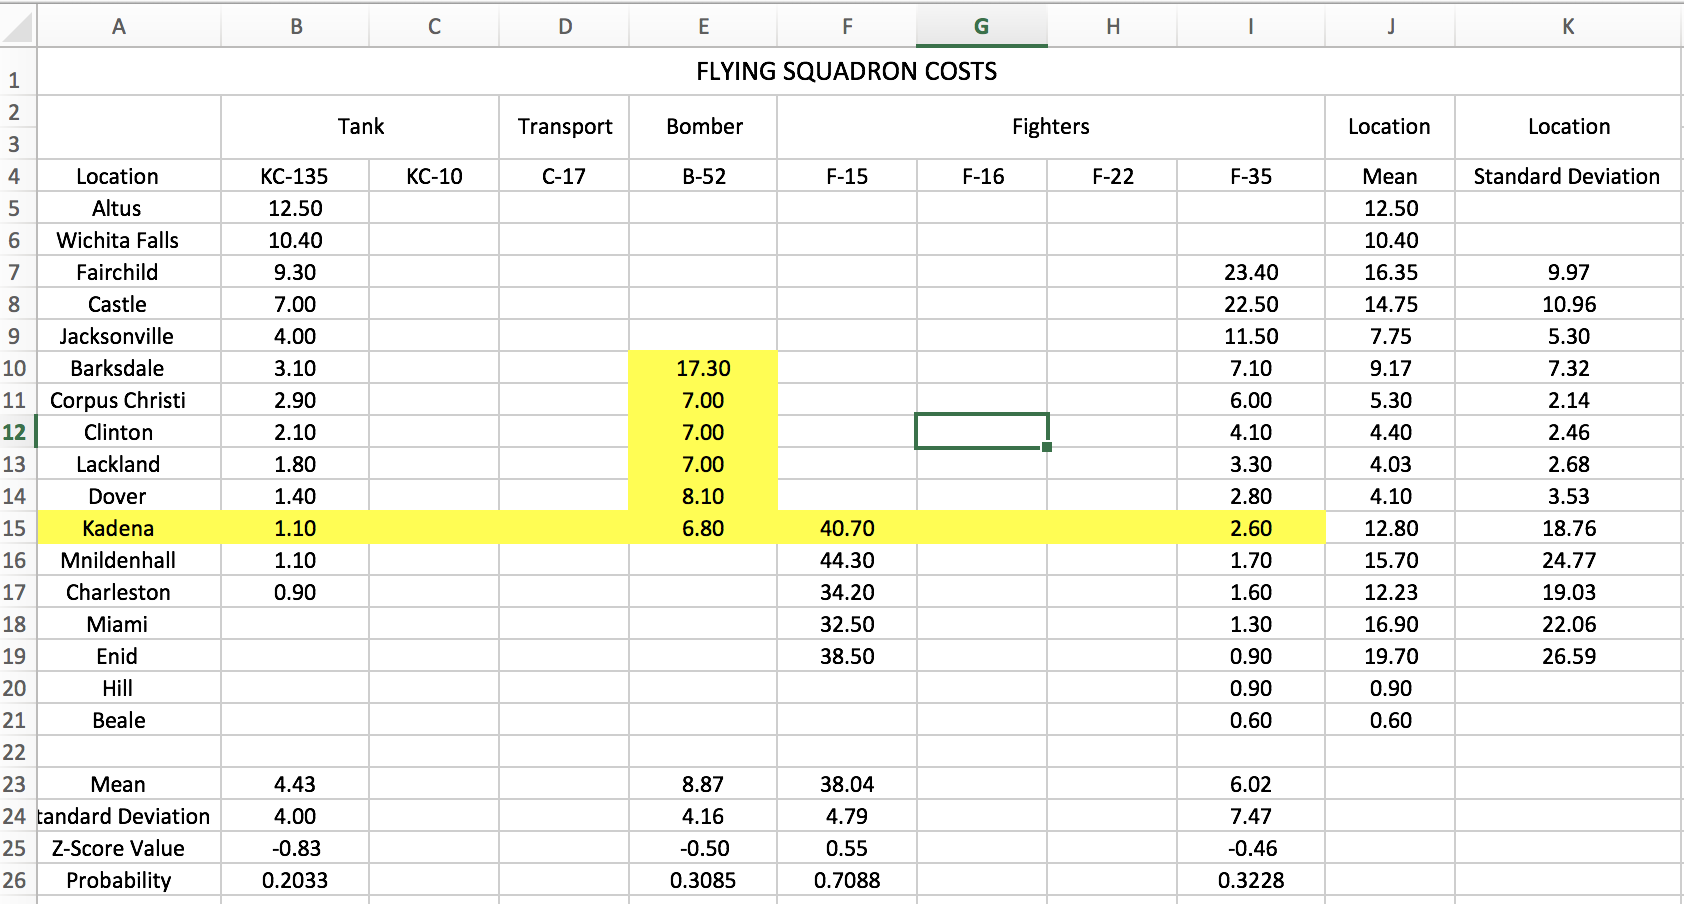Select the Probability label cell
This screenshot has height=904, width=1684.
[x=129, y=880]
